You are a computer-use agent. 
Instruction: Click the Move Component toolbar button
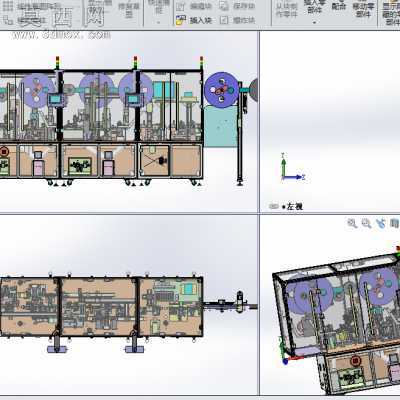(x=363, y=9)
